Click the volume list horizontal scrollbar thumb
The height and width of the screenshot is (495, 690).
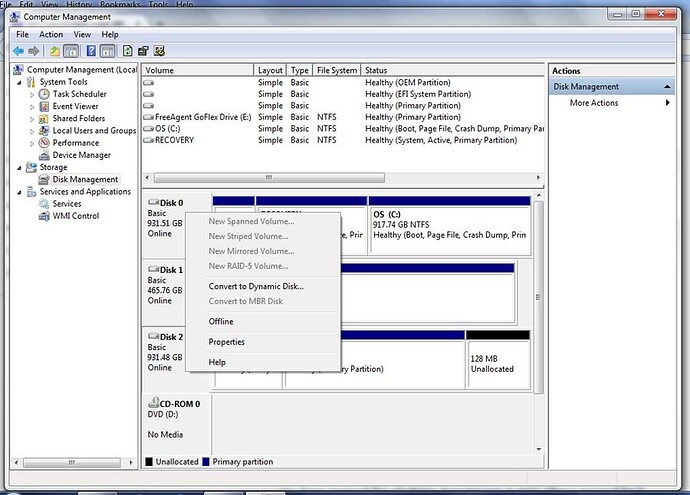pos(269,178)
